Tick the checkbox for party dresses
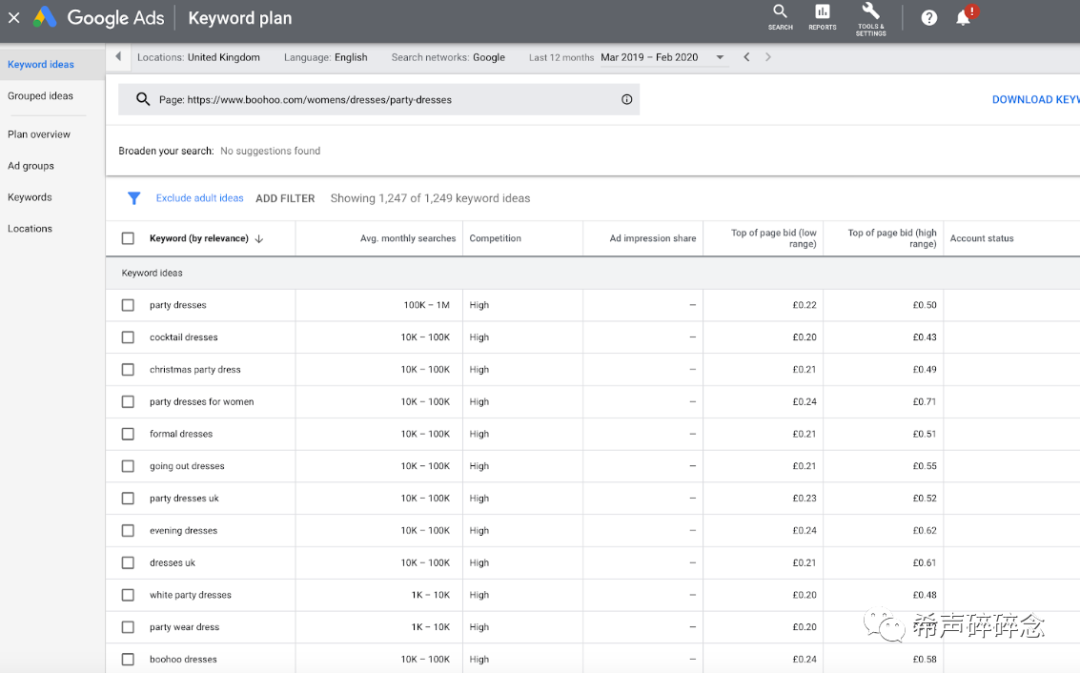The height and width of the screenshot is (673, 1080). tap(128, 305)
